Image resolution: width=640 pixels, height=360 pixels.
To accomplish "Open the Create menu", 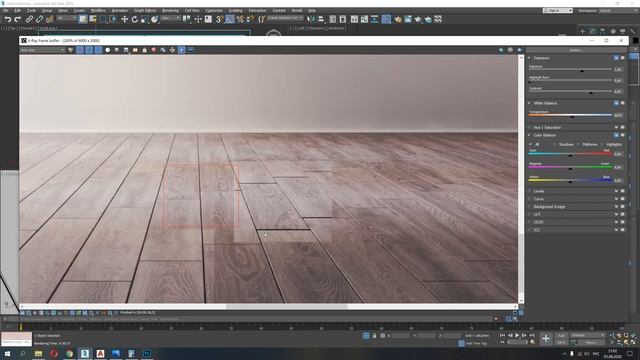I will click(79, 10).
